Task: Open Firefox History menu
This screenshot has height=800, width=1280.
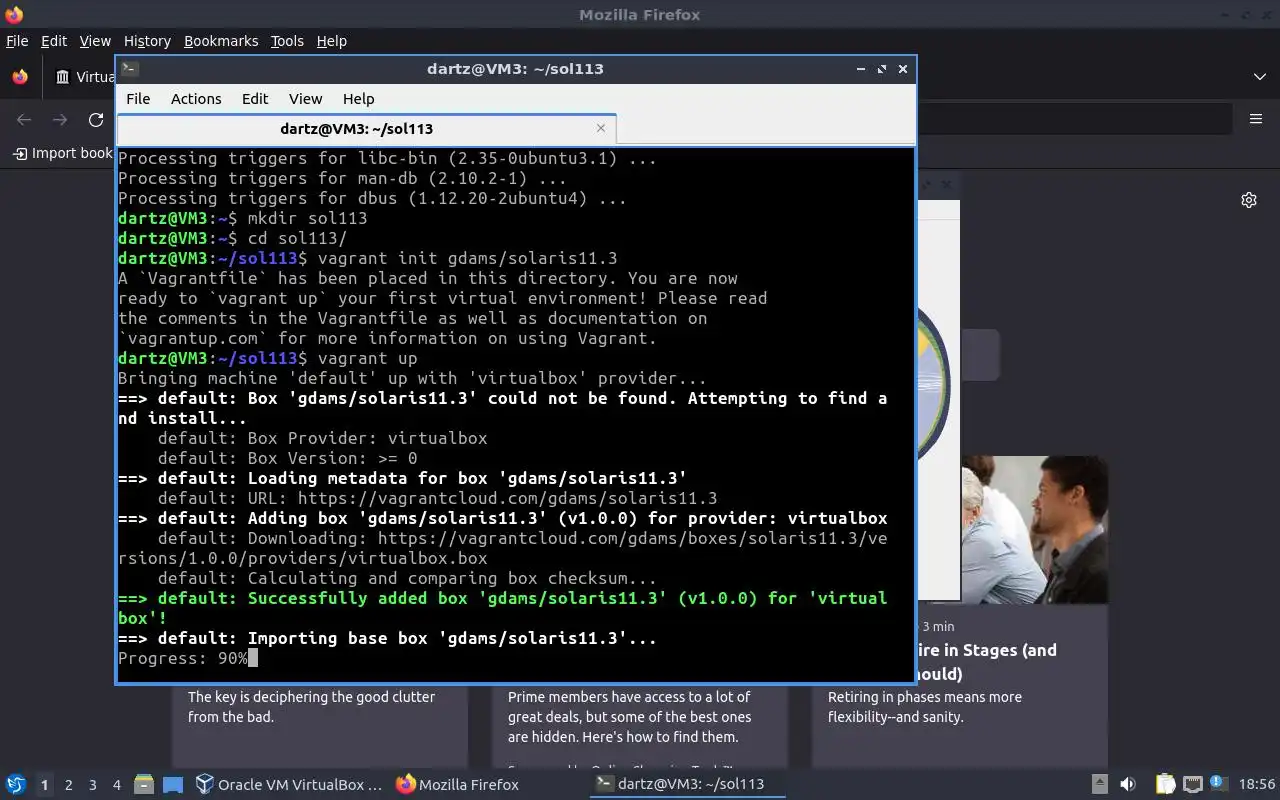Action: [x=147, y=41]
